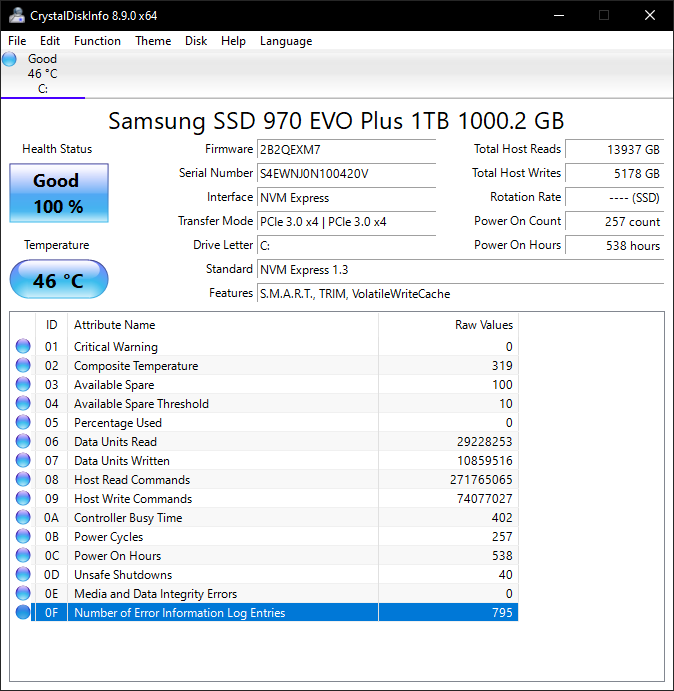This screenshot has width=674, height=691.
Task: Select the Percentage Used attribute name
Action: [x=118, y=423]
